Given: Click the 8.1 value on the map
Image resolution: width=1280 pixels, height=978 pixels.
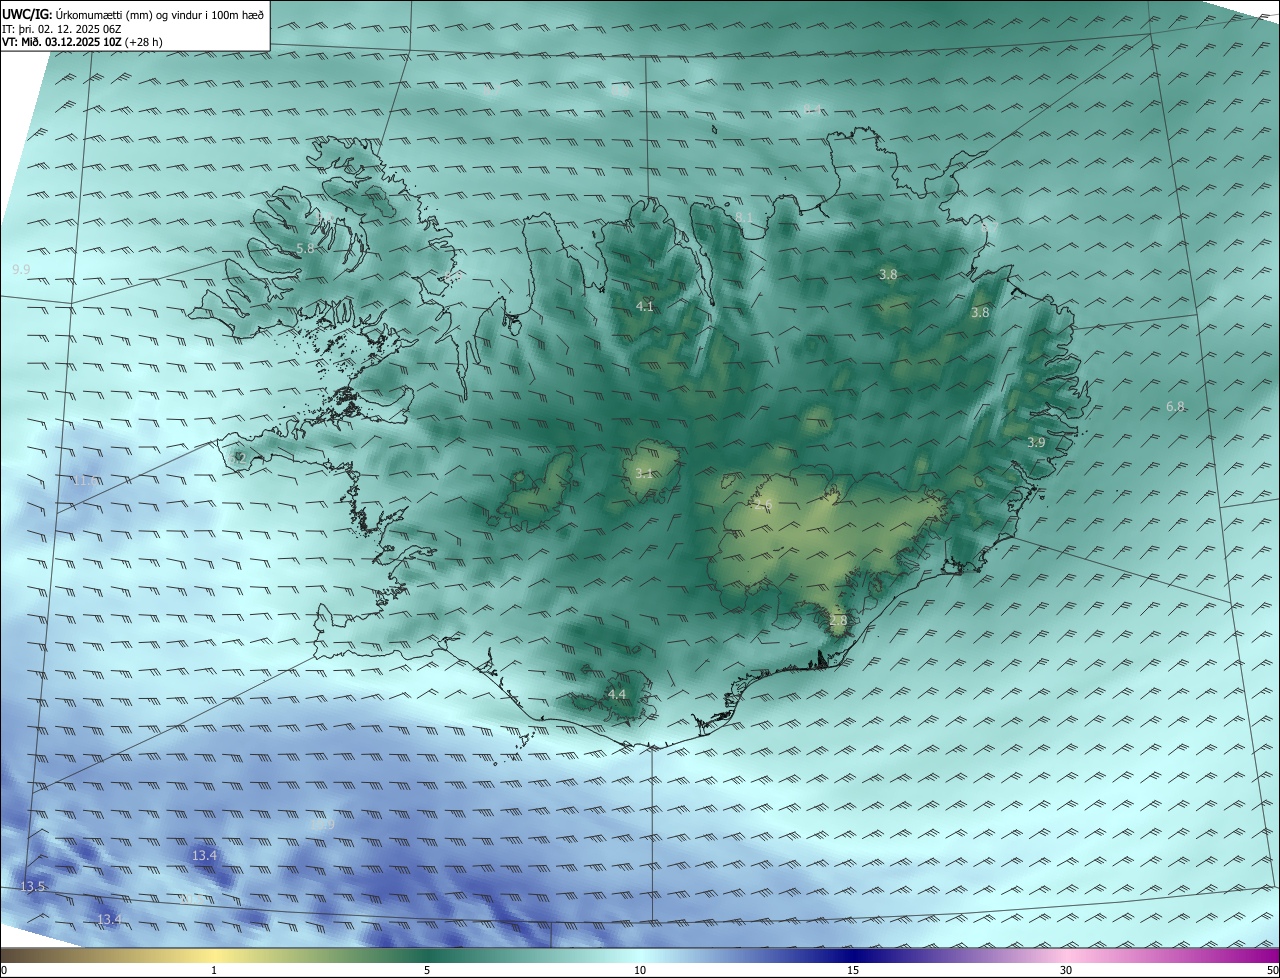Looking at the screenshot, I should point(743,218).
